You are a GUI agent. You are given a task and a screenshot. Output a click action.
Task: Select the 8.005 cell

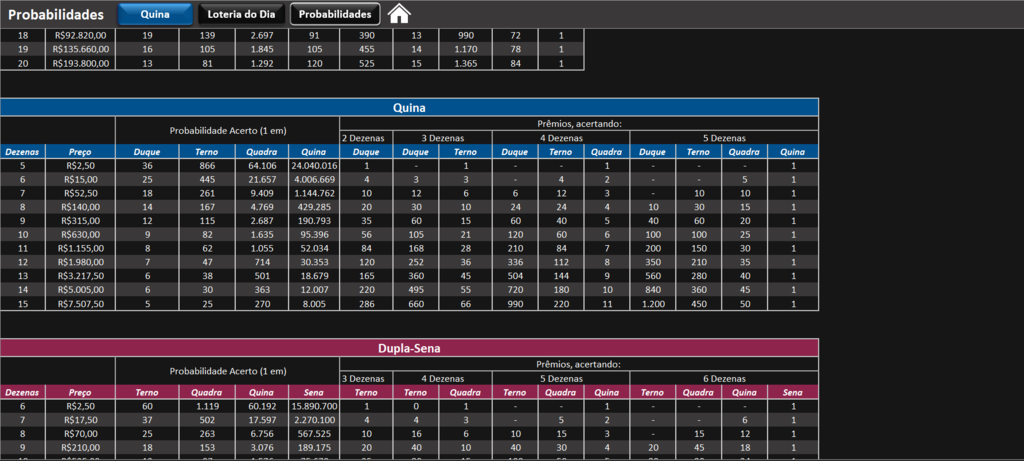point(314,304)
